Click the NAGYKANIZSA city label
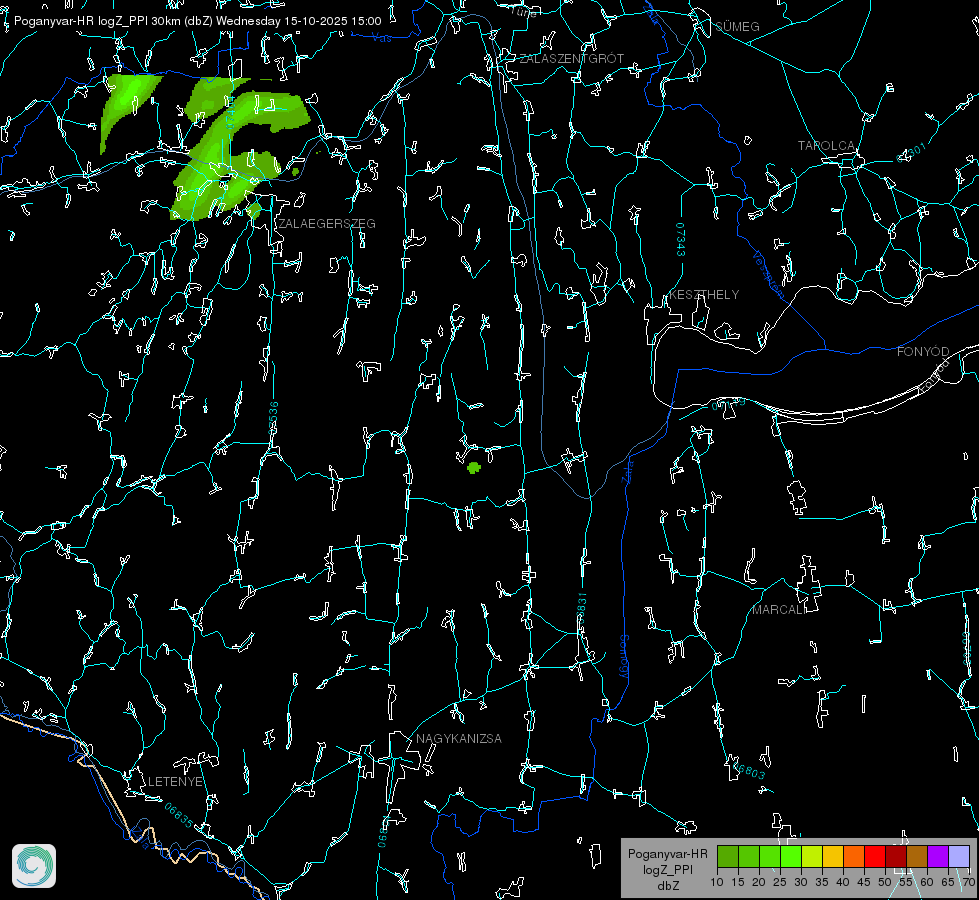The image size is (979, 900). [459, 738]
